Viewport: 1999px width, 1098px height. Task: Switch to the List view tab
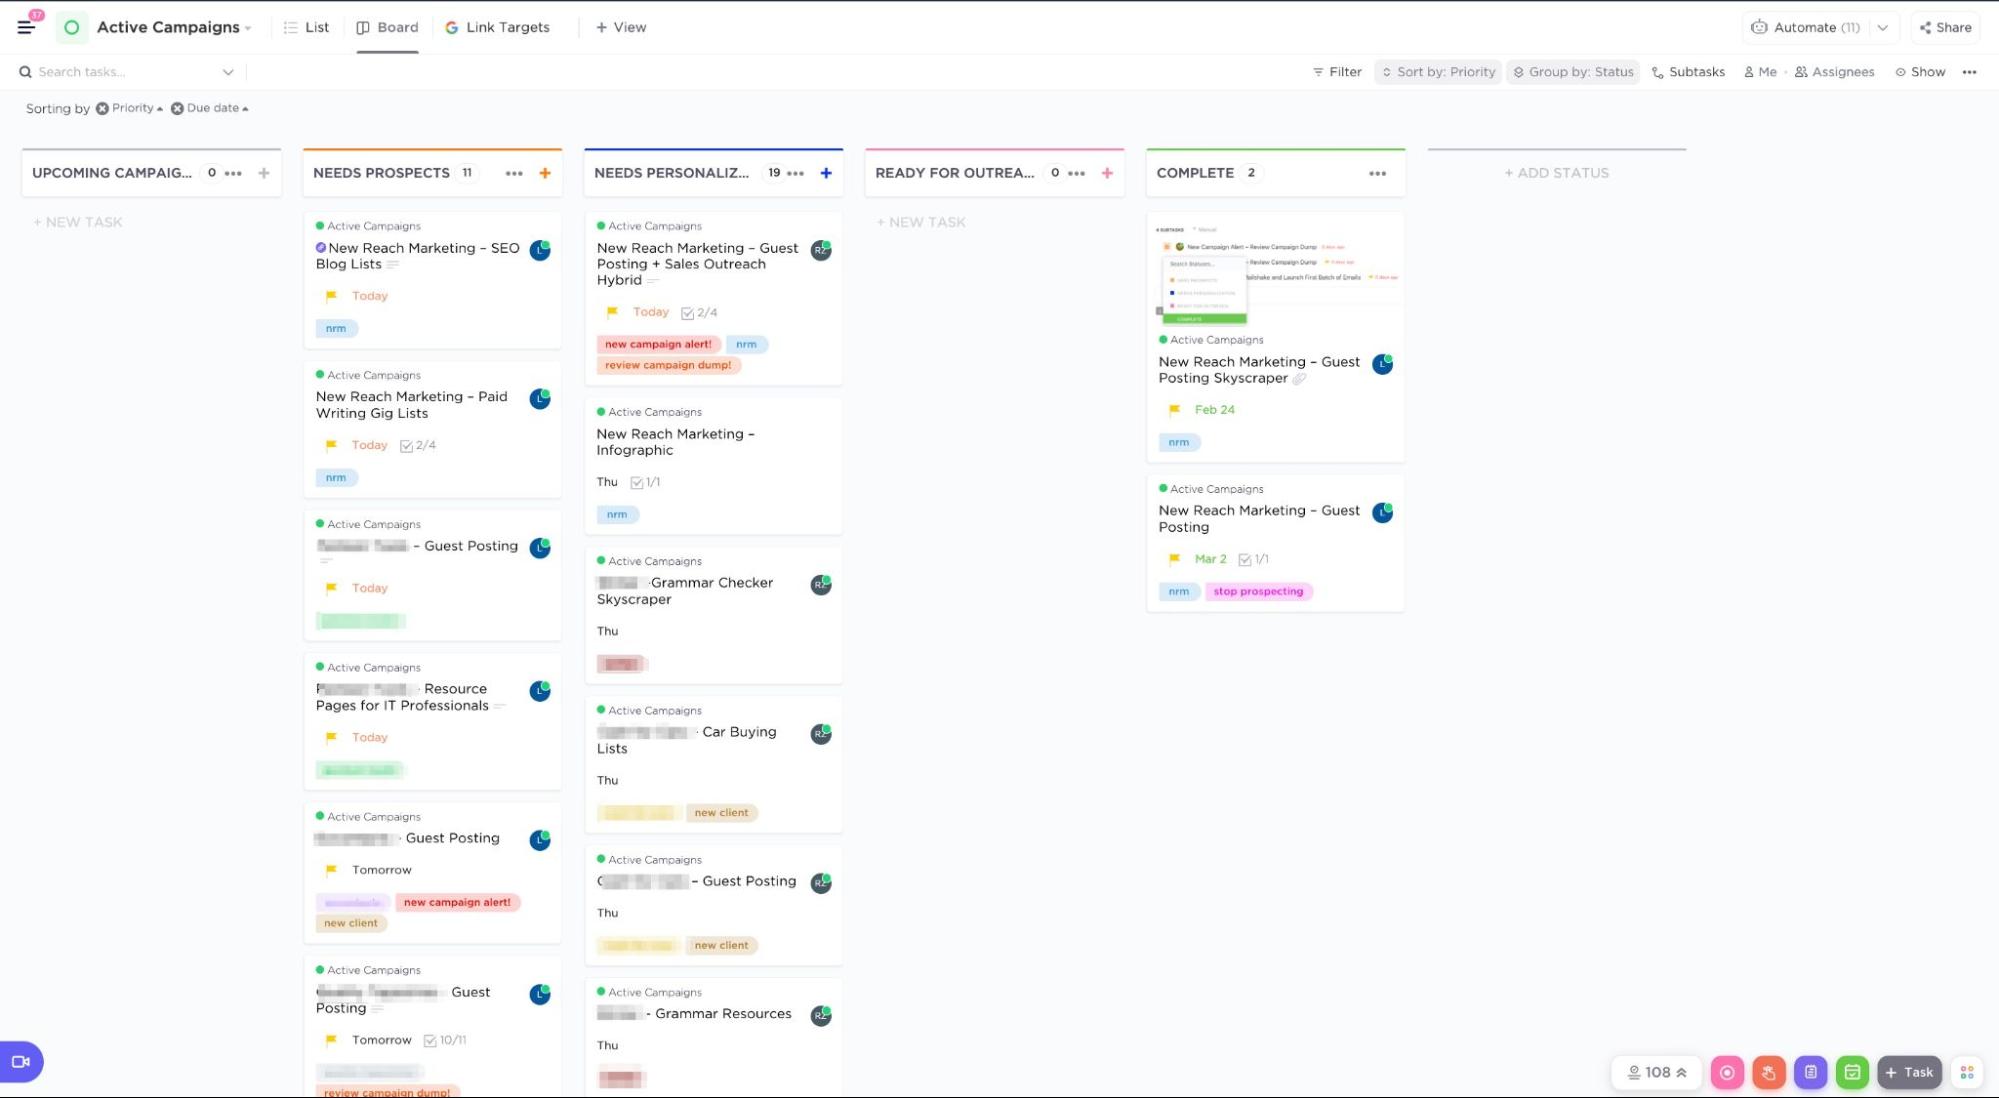pos(306,27)
